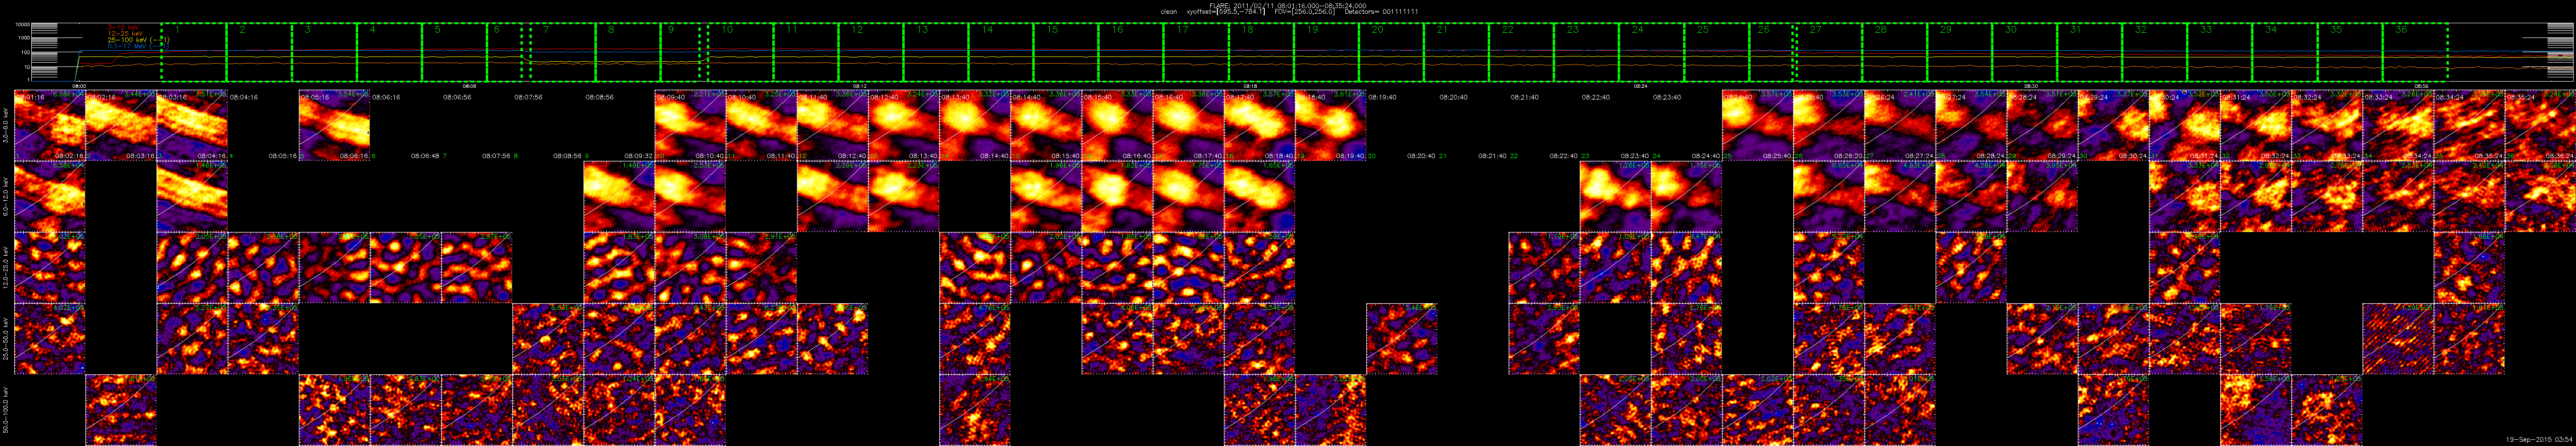Screen dimensions: 2576x446
Task: Select time interval 27 on the lightcurve
Action: tap(1829, 53)
